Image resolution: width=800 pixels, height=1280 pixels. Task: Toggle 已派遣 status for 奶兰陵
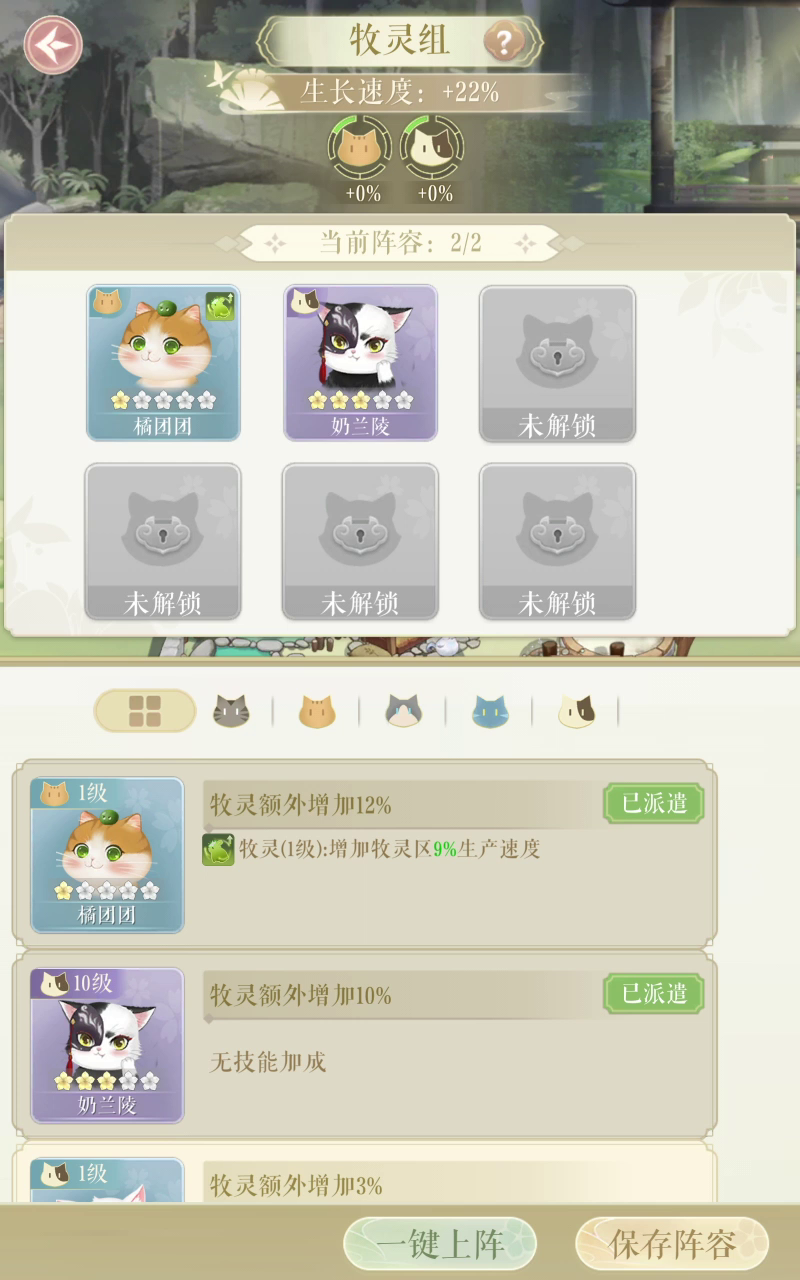(654, 994)
